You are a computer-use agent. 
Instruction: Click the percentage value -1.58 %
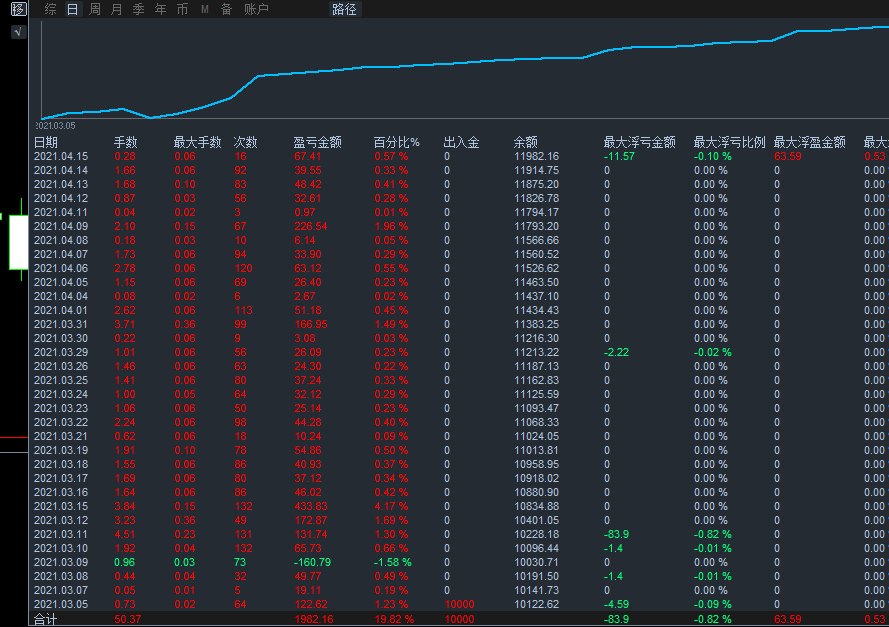coord(392,562)
